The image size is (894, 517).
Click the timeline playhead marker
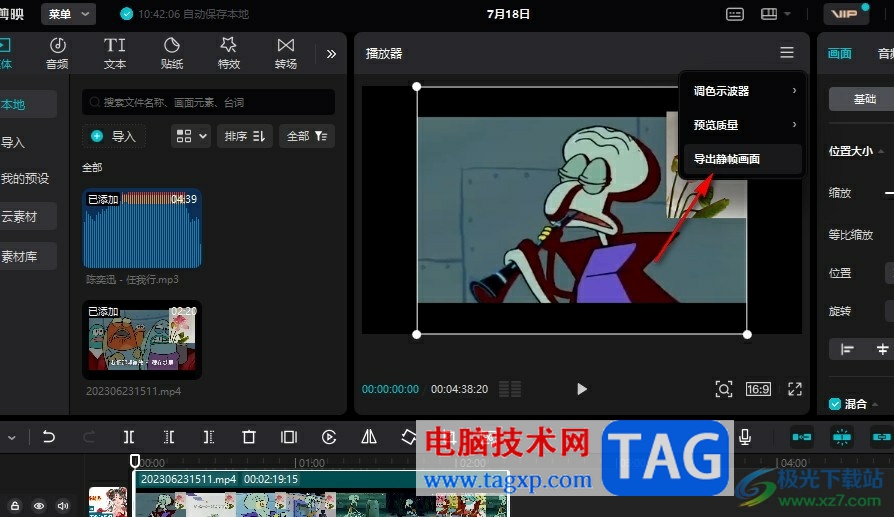(135, 461)
